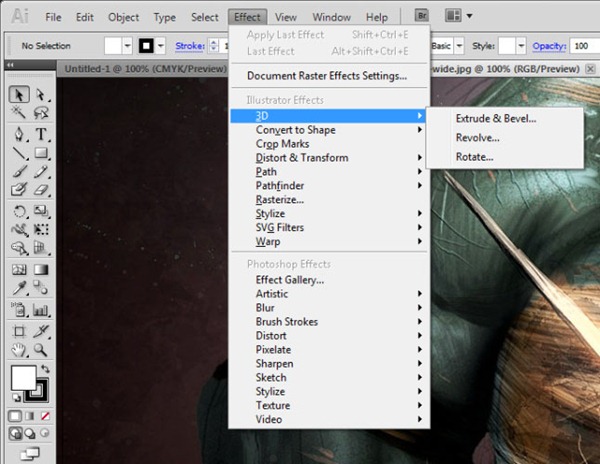Open the Window menu
Image resolution: width=600 pixels, height=464 pixels.
point(331,17)
